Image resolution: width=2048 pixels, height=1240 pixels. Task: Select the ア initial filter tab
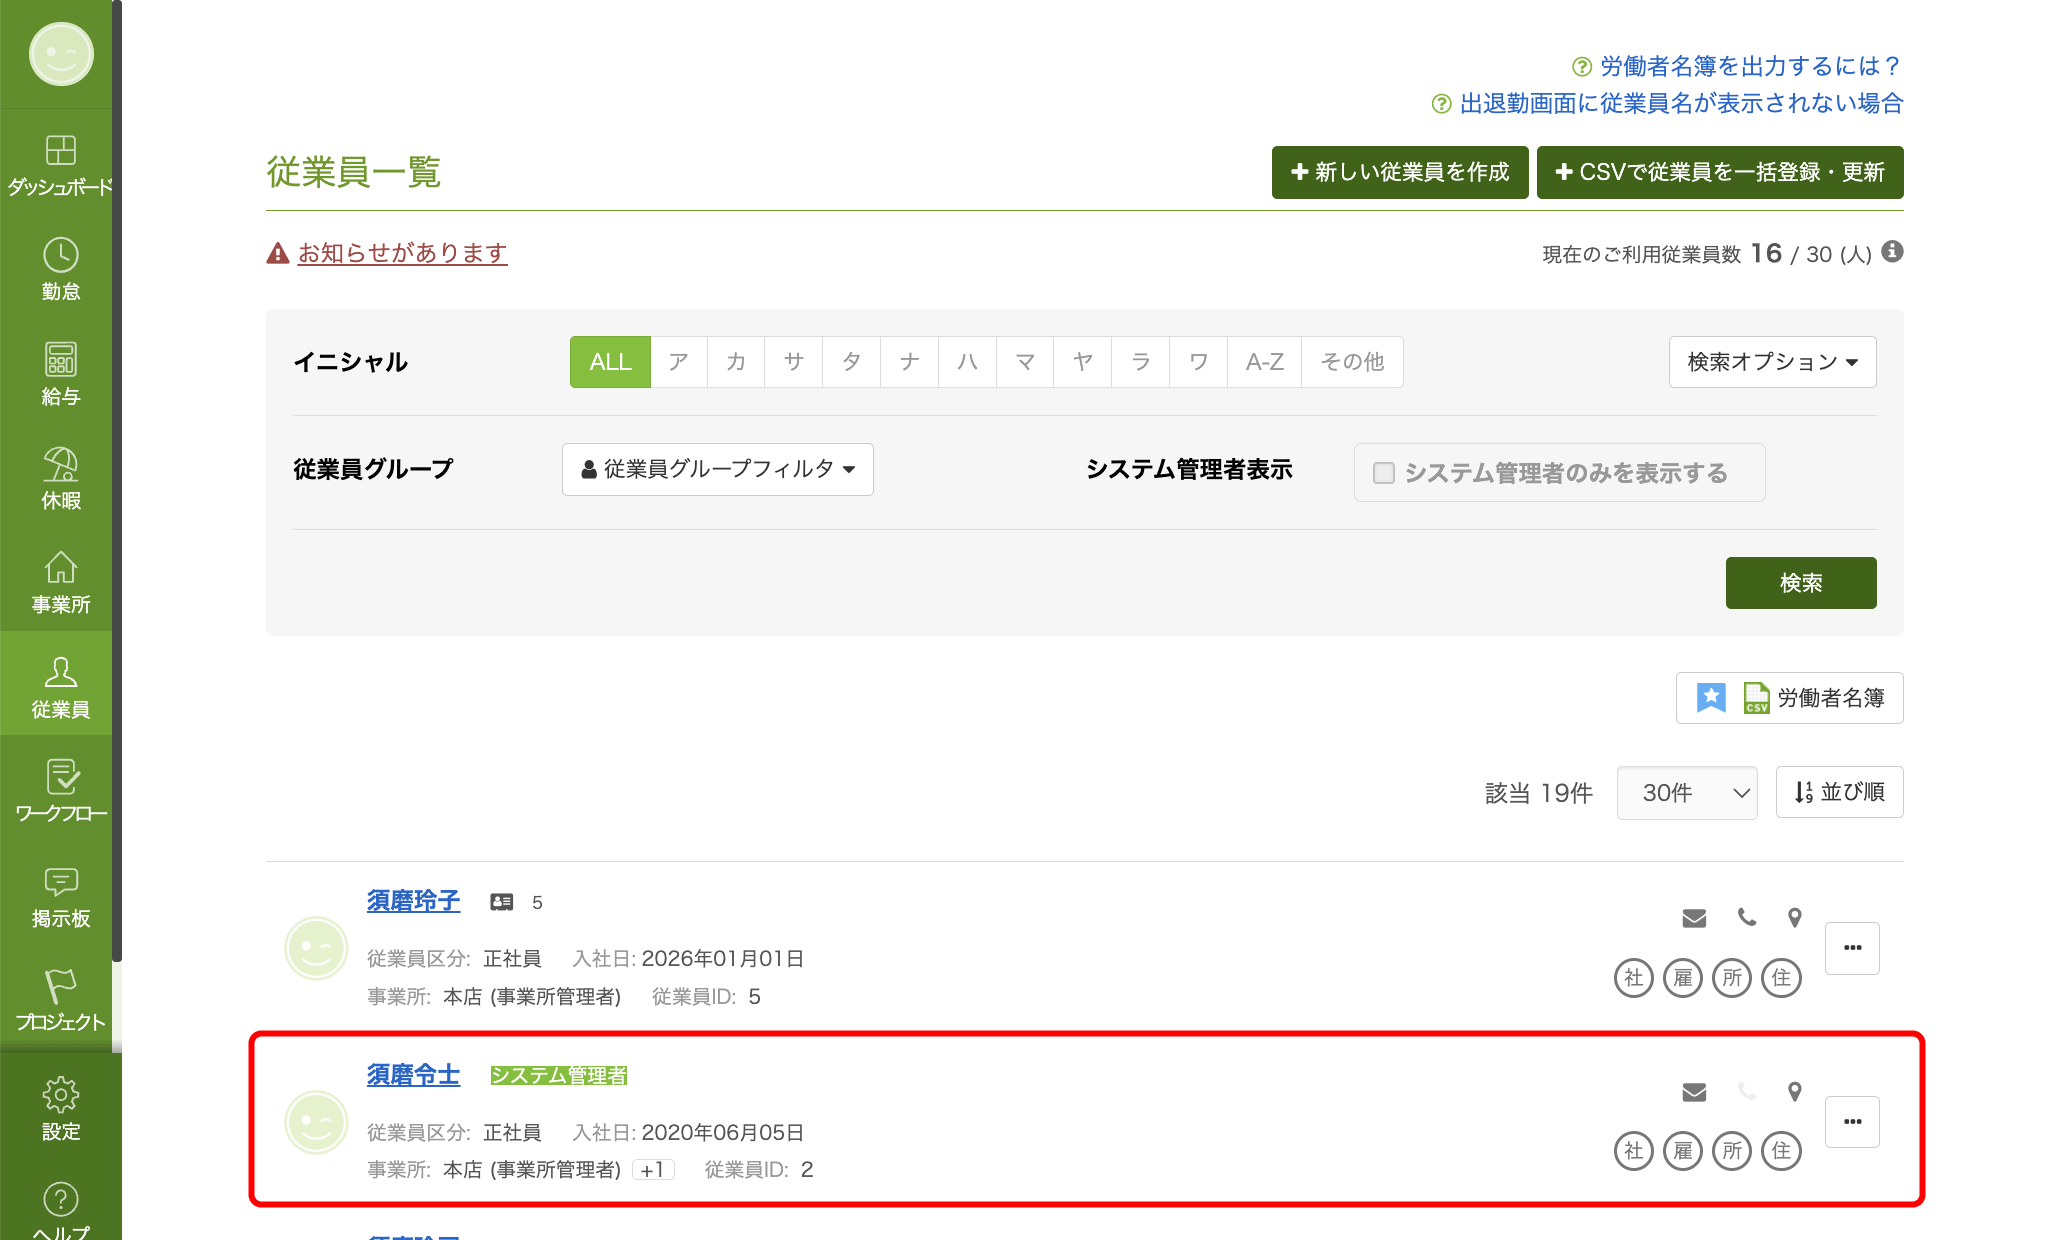coord(679,362)
